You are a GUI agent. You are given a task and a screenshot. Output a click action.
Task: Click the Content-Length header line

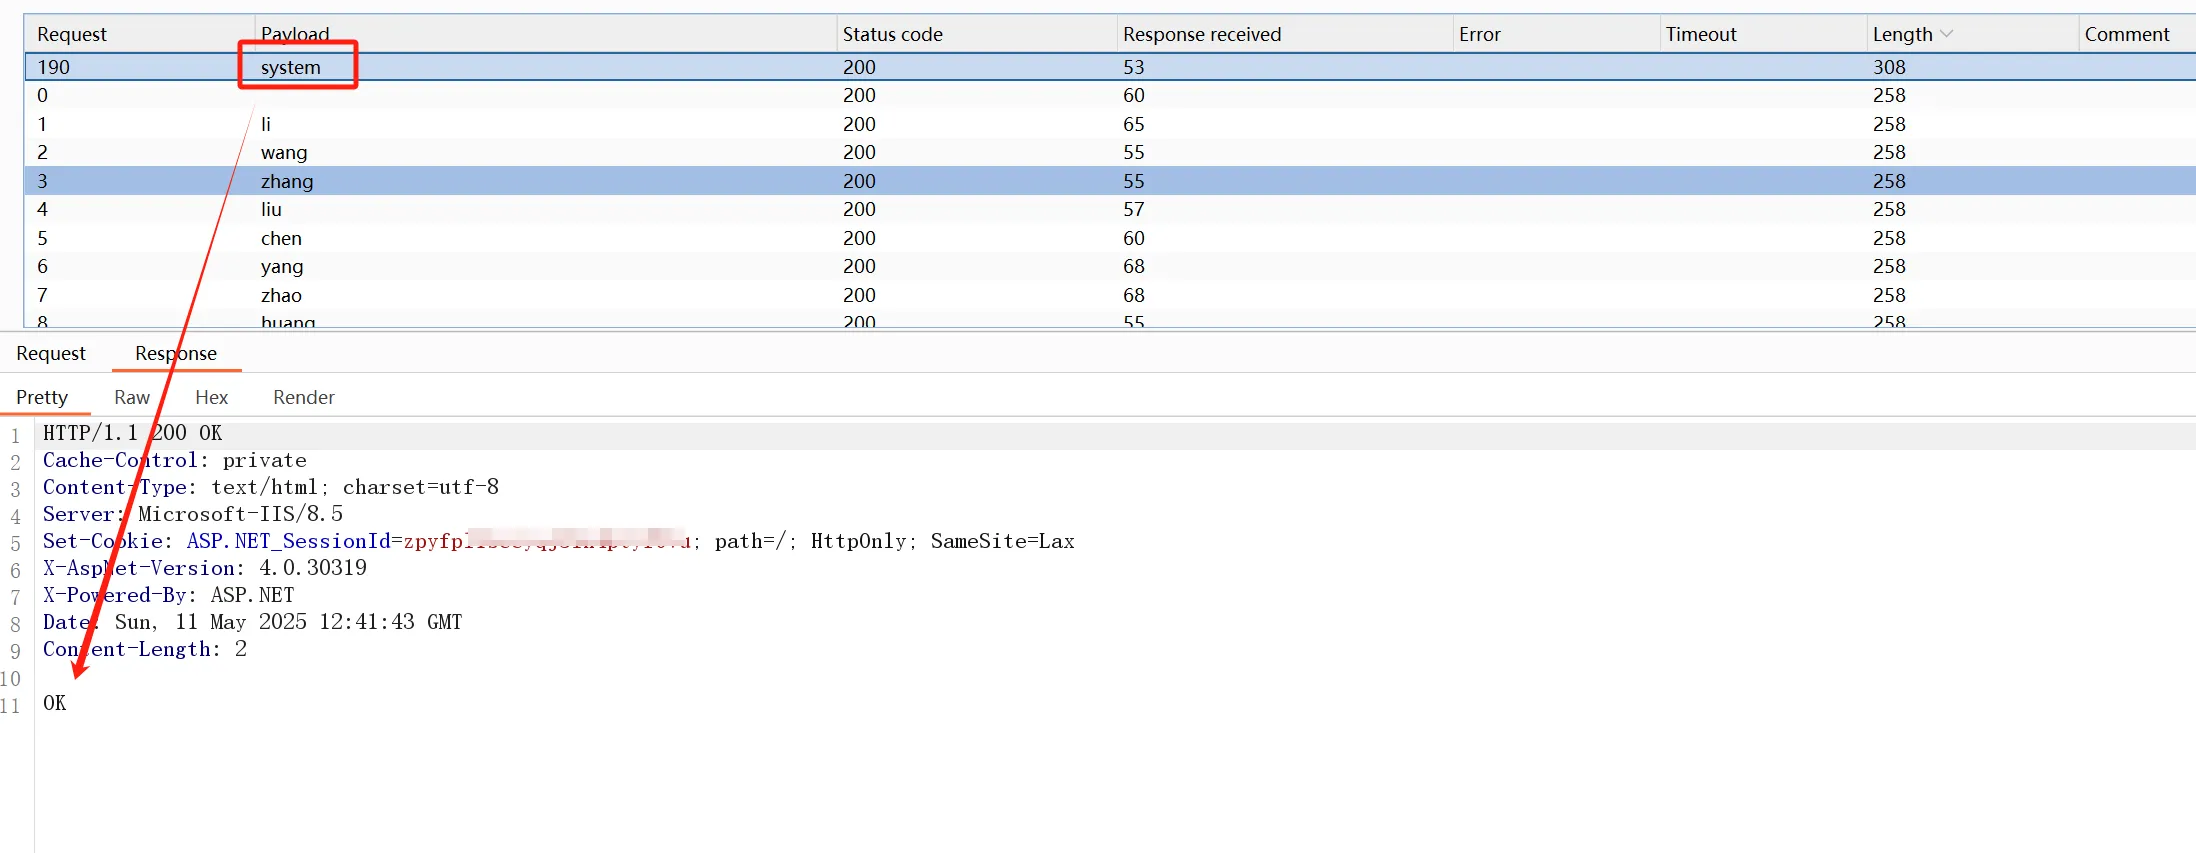point(144,649)
